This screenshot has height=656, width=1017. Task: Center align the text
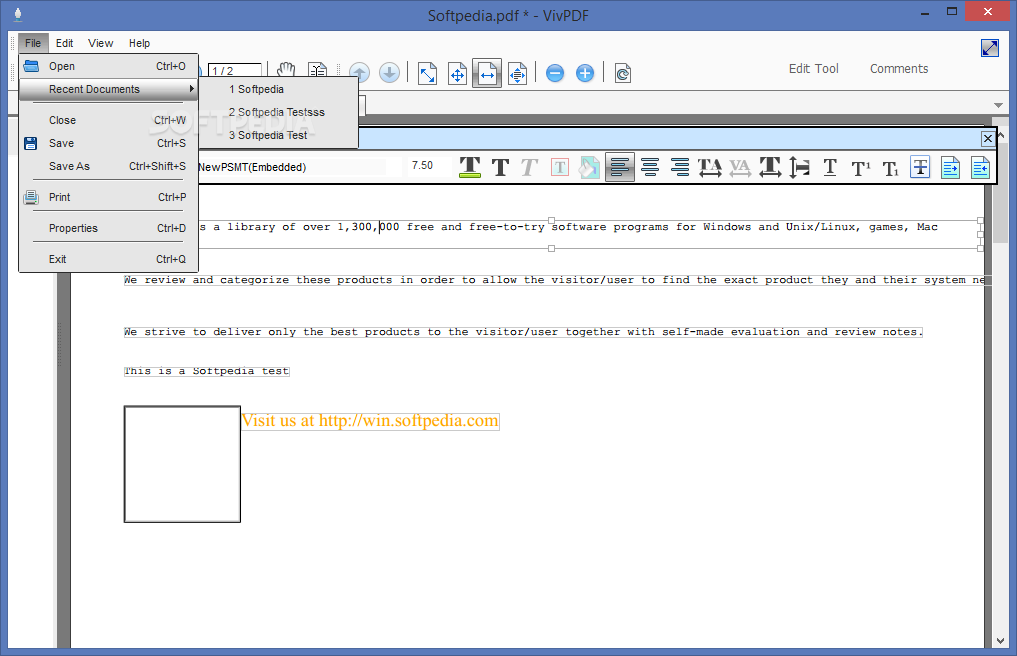coord(650,167)
